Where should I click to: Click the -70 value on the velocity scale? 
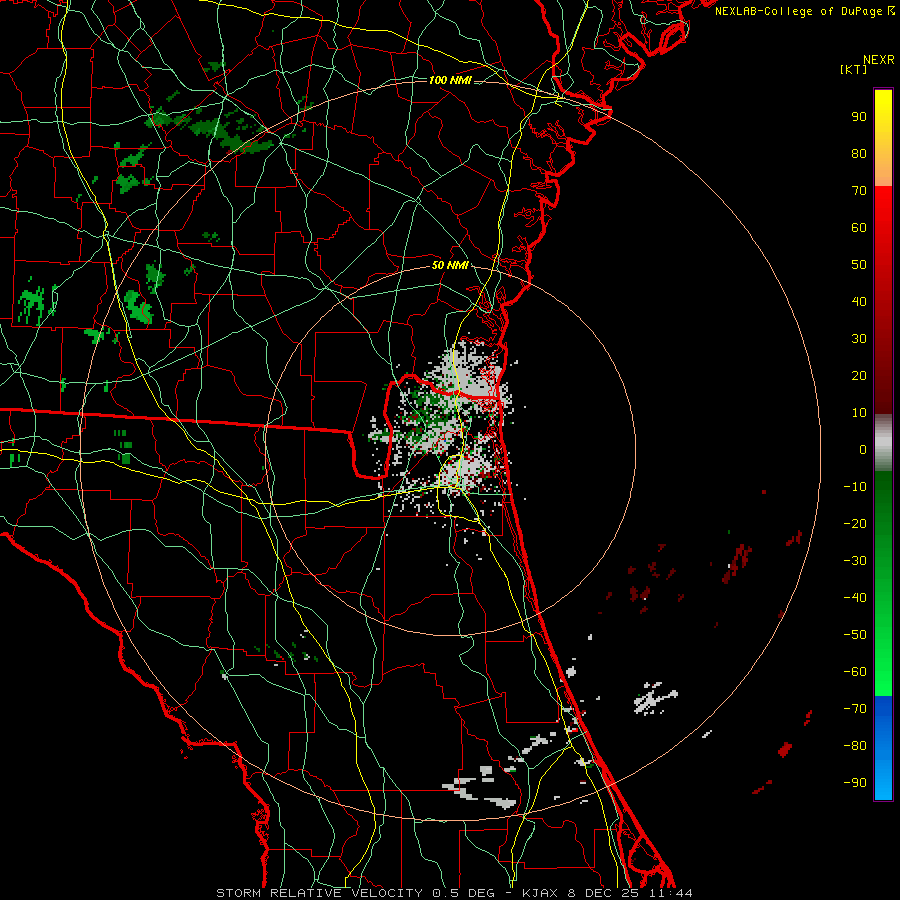coord(855,709)
